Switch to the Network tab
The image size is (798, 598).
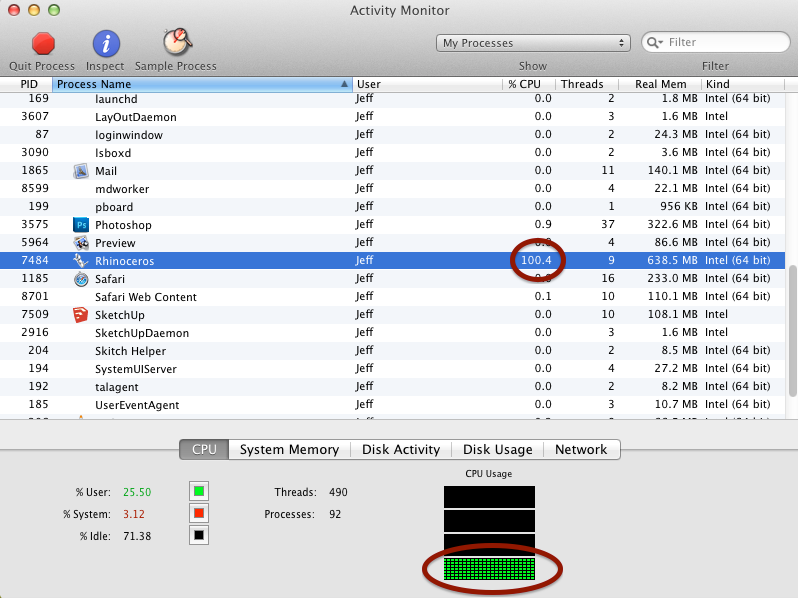(581, 449)
